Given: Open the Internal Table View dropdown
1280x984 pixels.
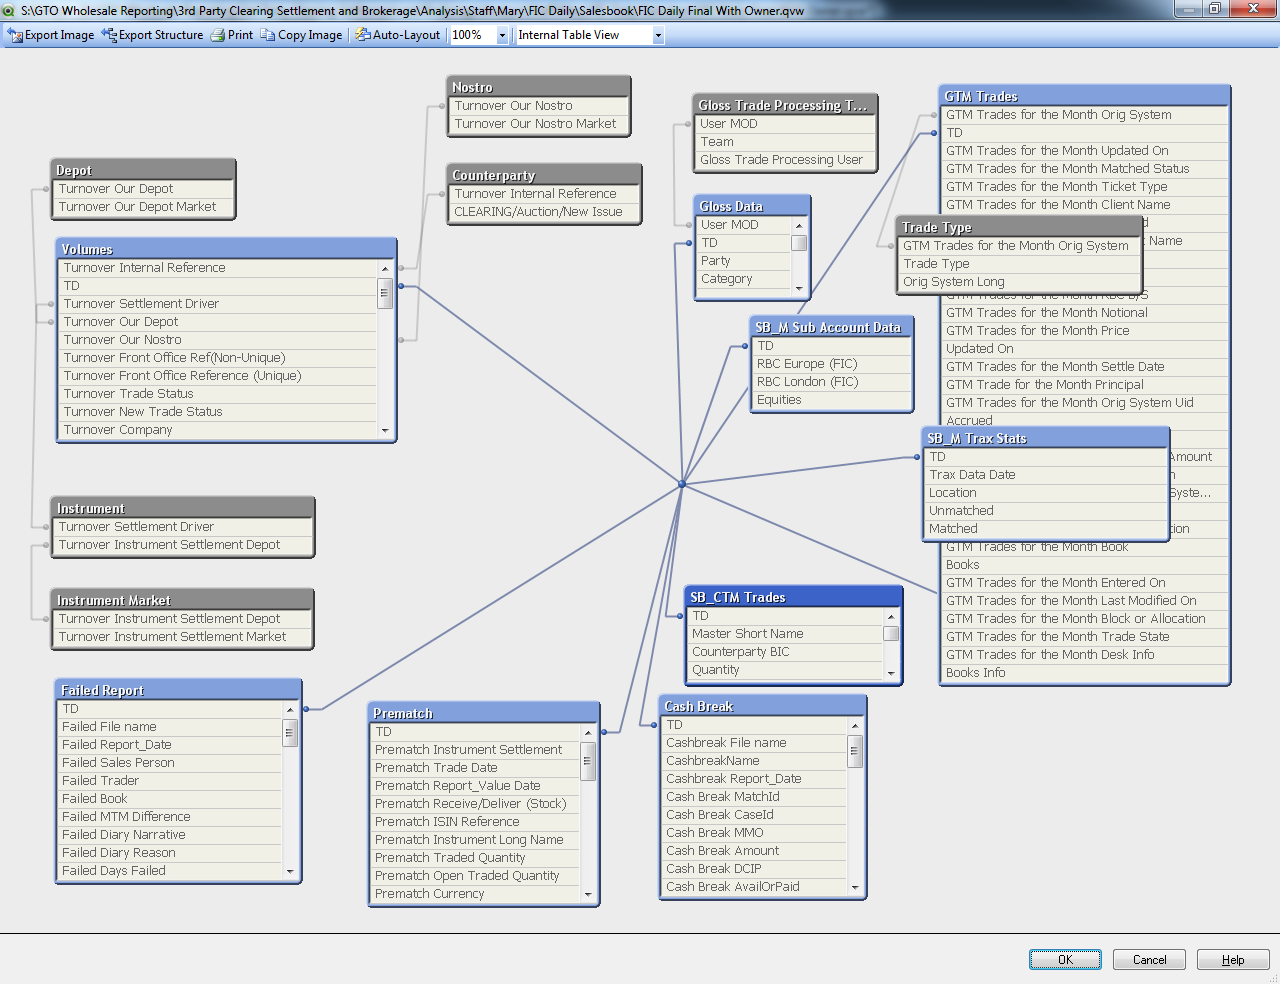Looking at the screenshot, I should tap(658, 36).
